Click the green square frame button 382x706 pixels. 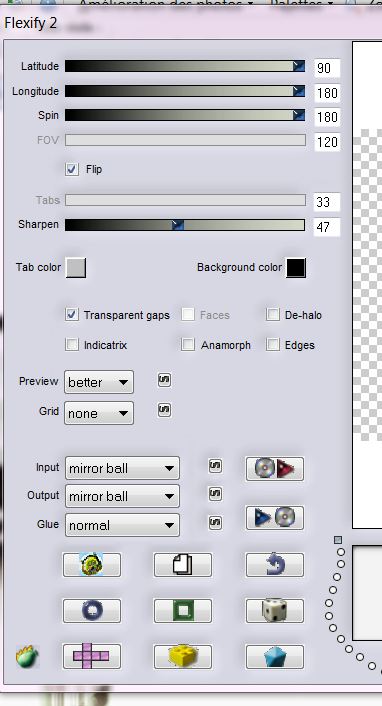pos(183,611)
